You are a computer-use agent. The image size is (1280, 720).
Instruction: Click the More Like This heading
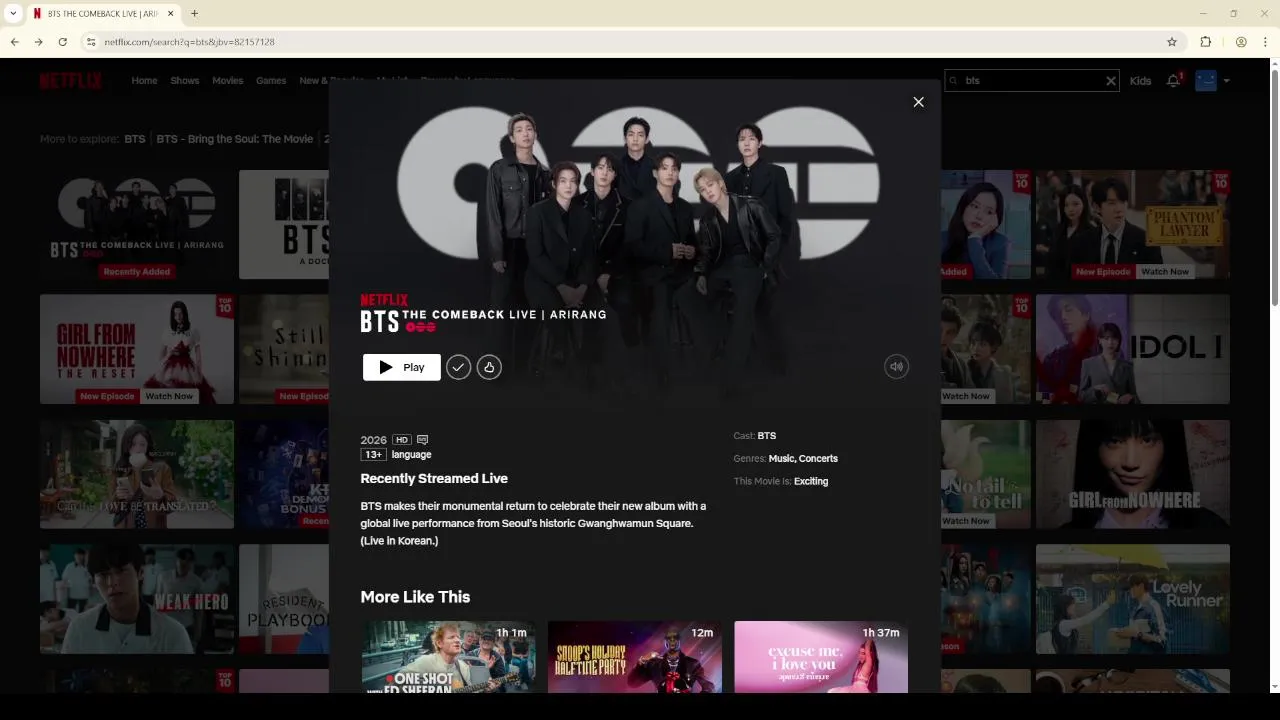click(x=415, y=597)
